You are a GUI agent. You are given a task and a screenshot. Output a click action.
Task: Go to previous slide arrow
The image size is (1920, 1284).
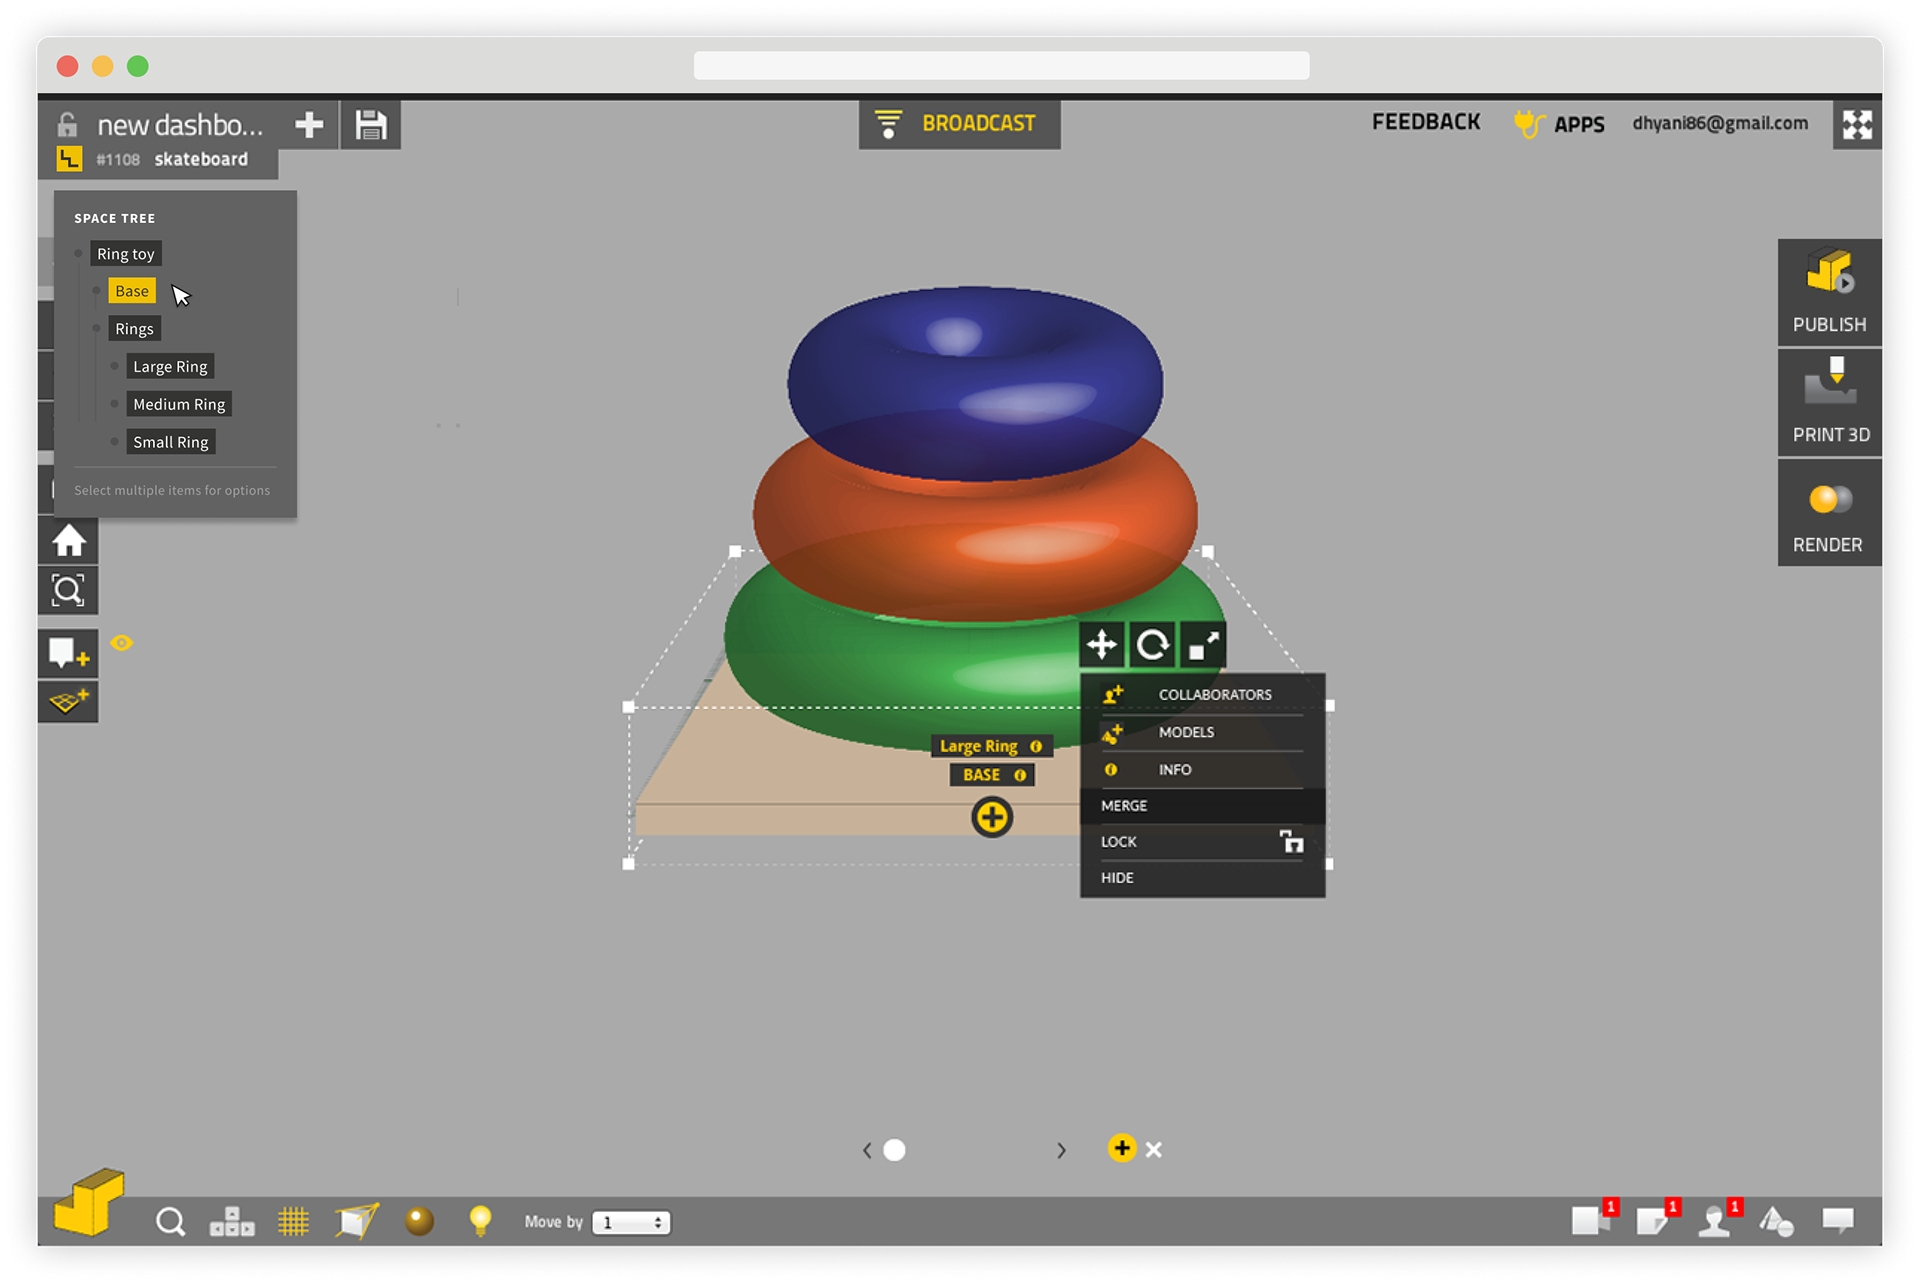click(867, 1151)
